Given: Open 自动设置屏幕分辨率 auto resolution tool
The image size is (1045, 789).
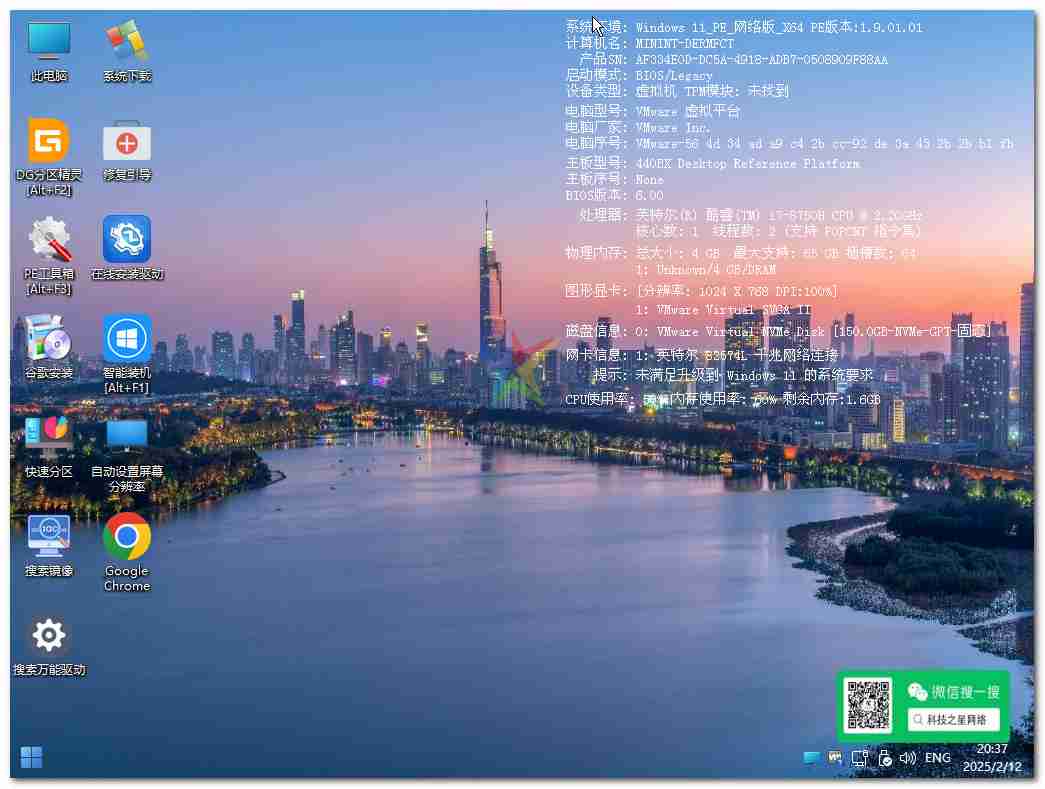Looking at the screenshot, I should pos(126,435).
